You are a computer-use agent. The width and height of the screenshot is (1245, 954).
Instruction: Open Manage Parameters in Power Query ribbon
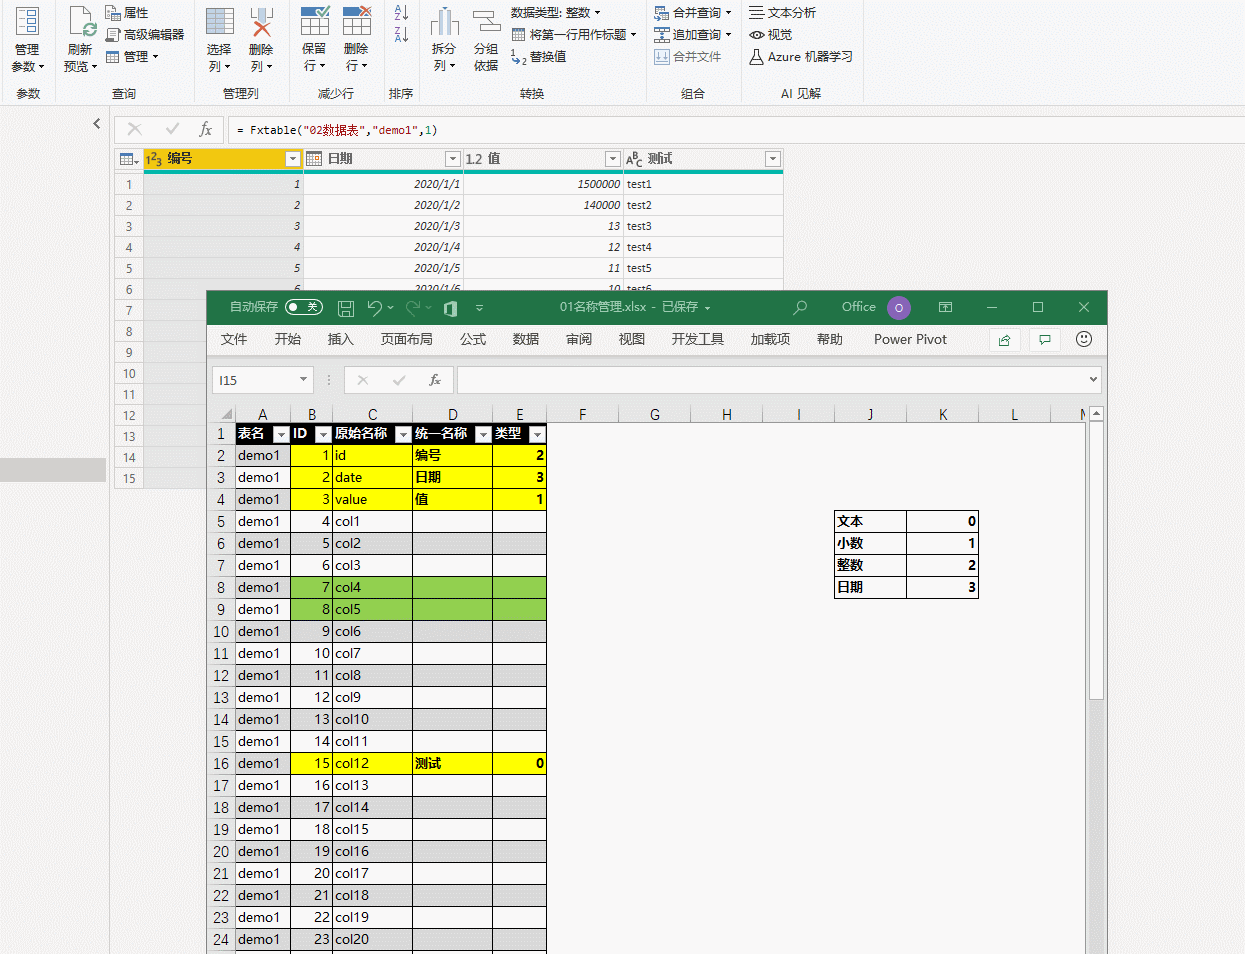point(27,40)
